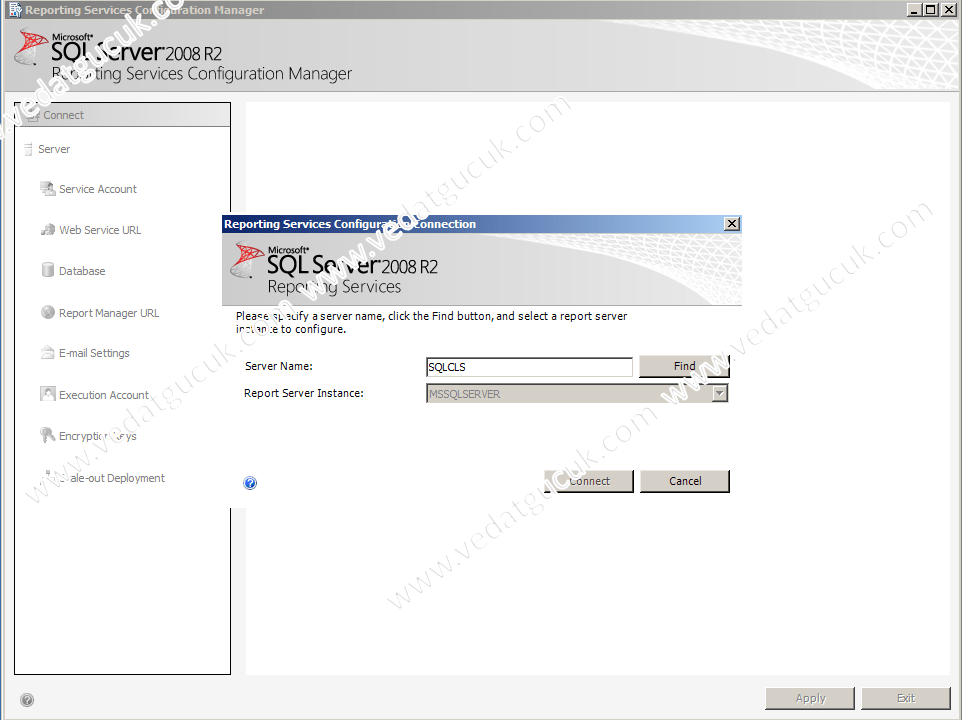Click the Database cylinder icon
962x720 pixels.
pos(47,270)
